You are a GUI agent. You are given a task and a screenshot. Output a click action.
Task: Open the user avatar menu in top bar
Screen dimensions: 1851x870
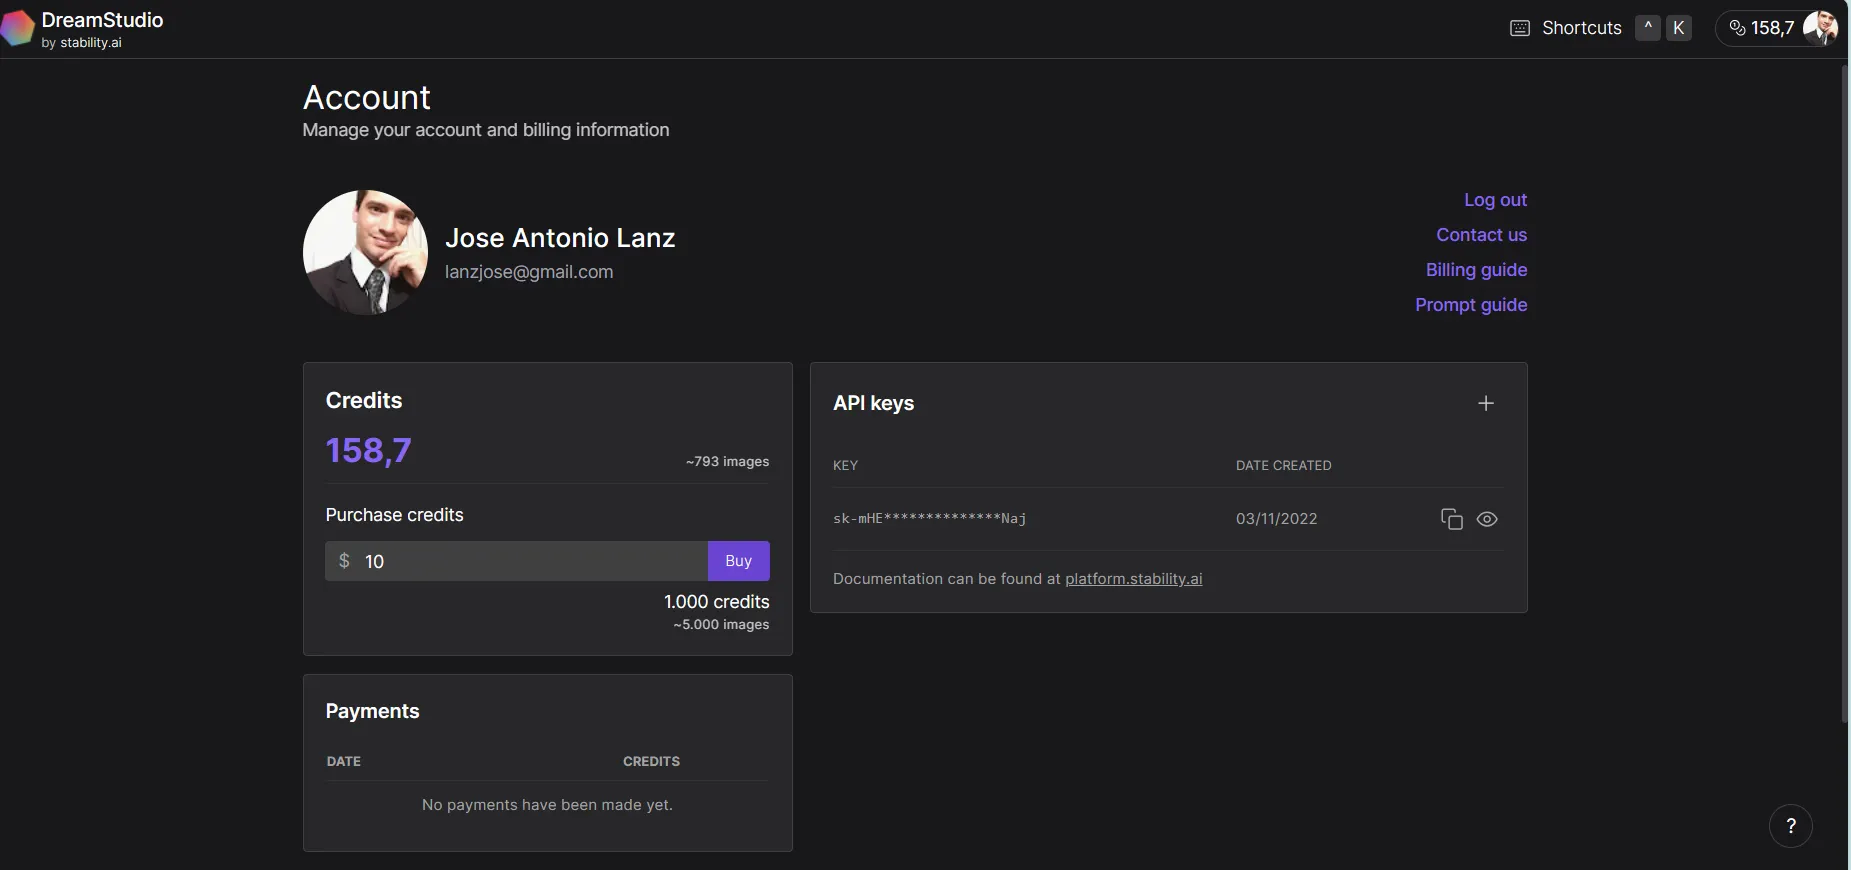pos(1819,28)
